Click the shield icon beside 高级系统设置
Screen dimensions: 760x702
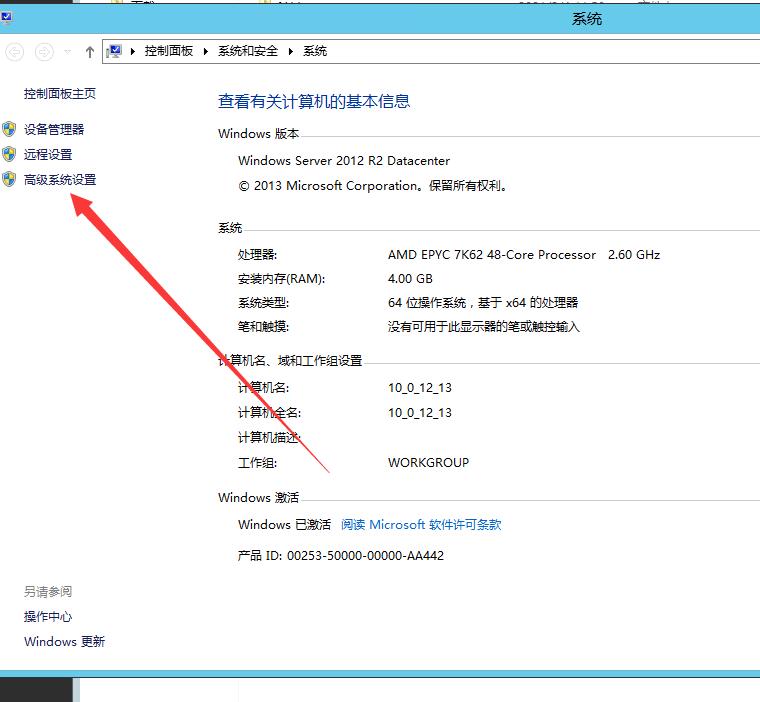pyautogui.click(x=10, y=179)
